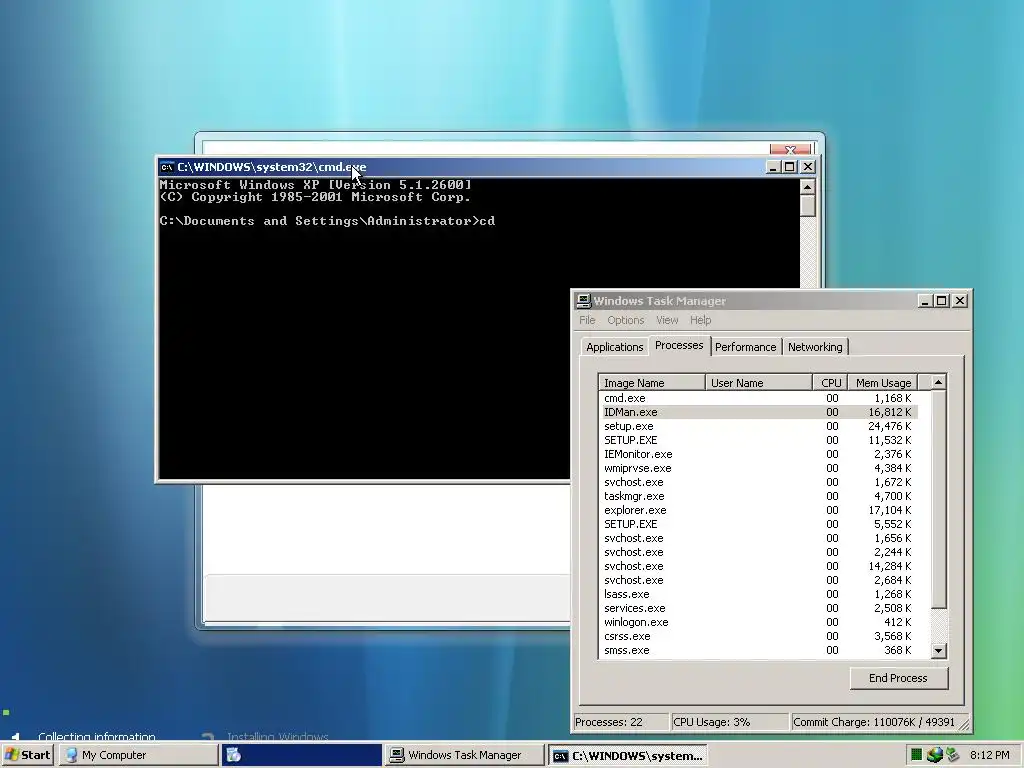
Task: Select wmiprvse.exe process row
Action: tap(758, 468)
